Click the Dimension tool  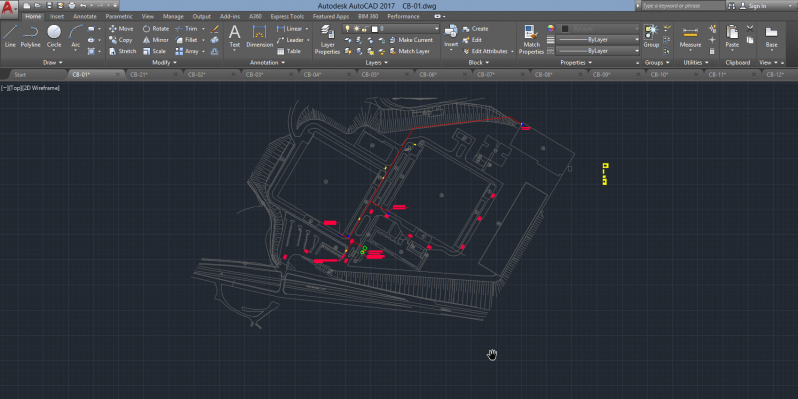260,37
